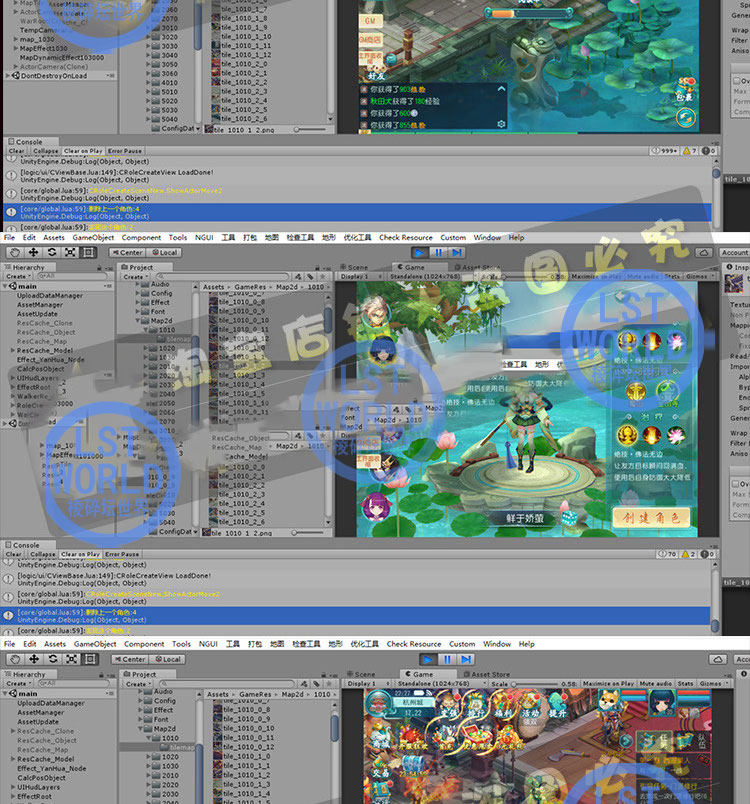Select the Move tool in middle editor toolbar
The width and height of the screenshot is (750, 804).
(33, 252)
